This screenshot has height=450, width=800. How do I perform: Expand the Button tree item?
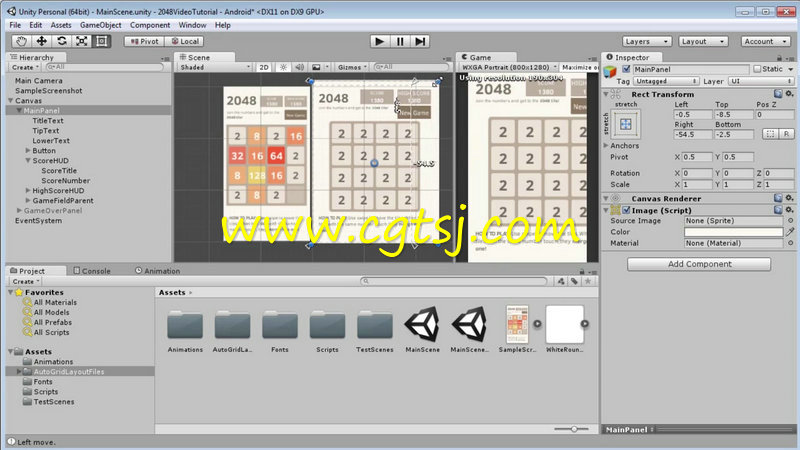(x=28, y=151)
